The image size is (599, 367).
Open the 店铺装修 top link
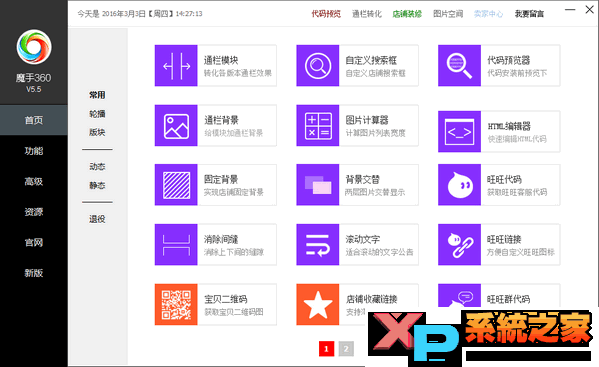point(407,14)
